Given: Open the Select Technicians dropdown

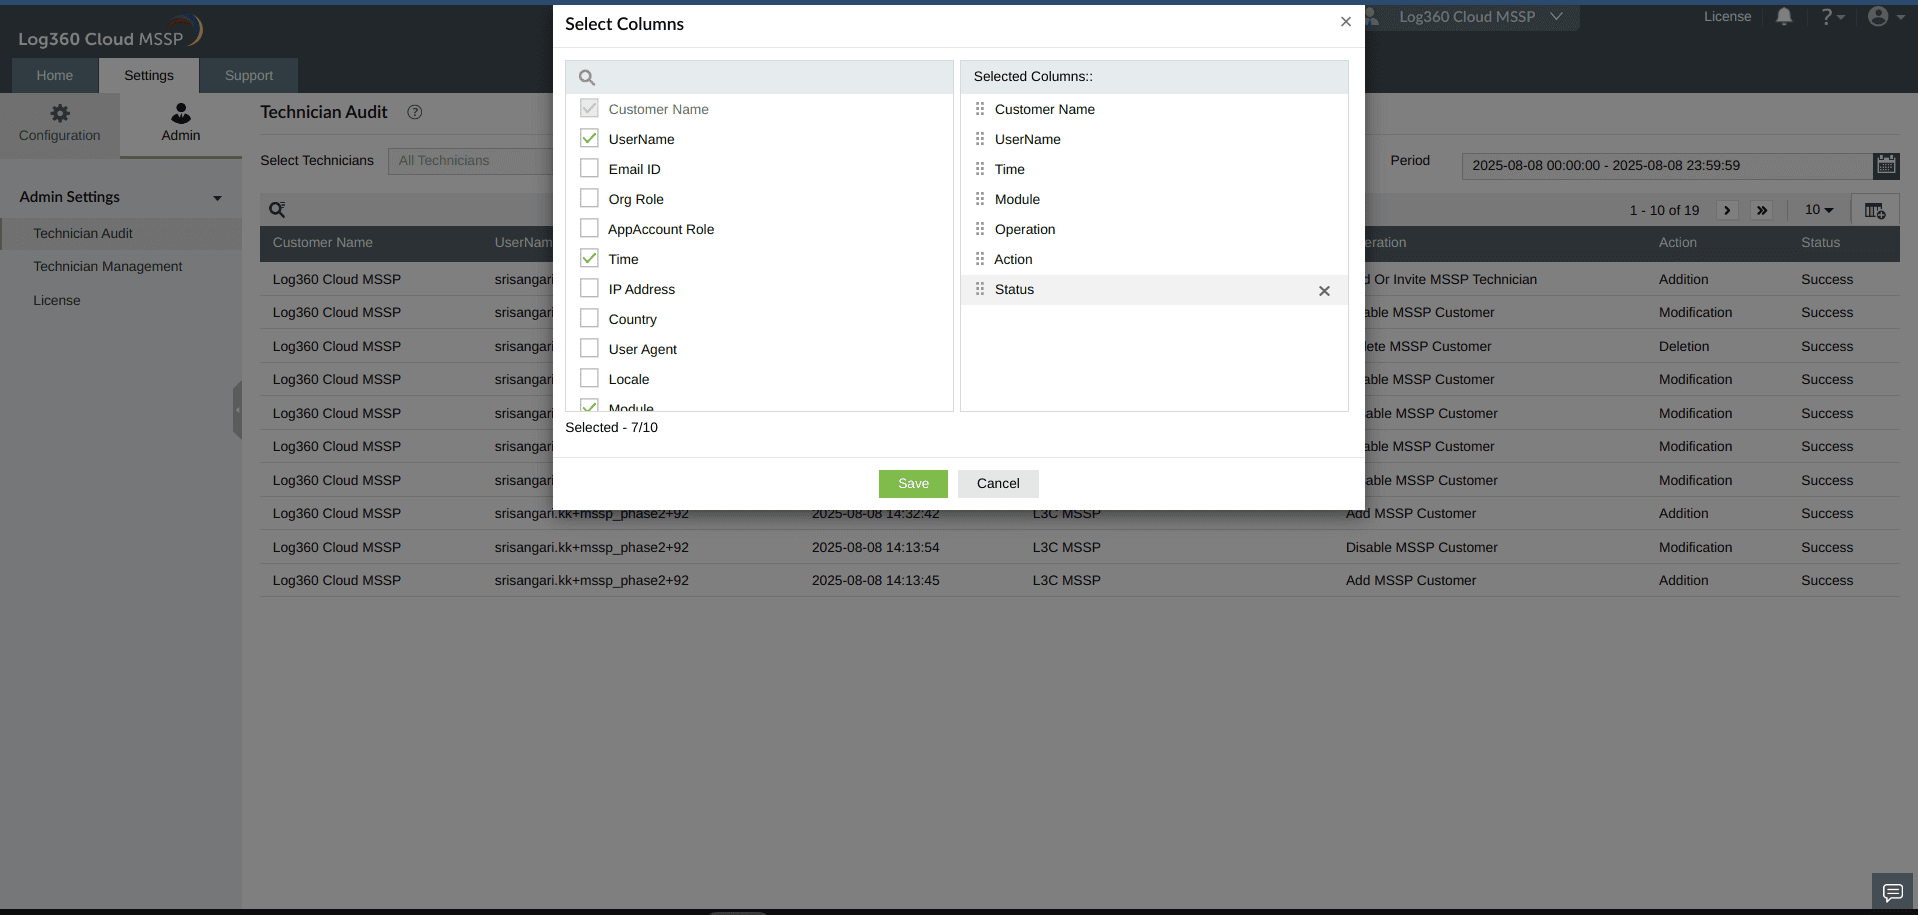Looking at the screenshot, I should click(x=470, y=161).
